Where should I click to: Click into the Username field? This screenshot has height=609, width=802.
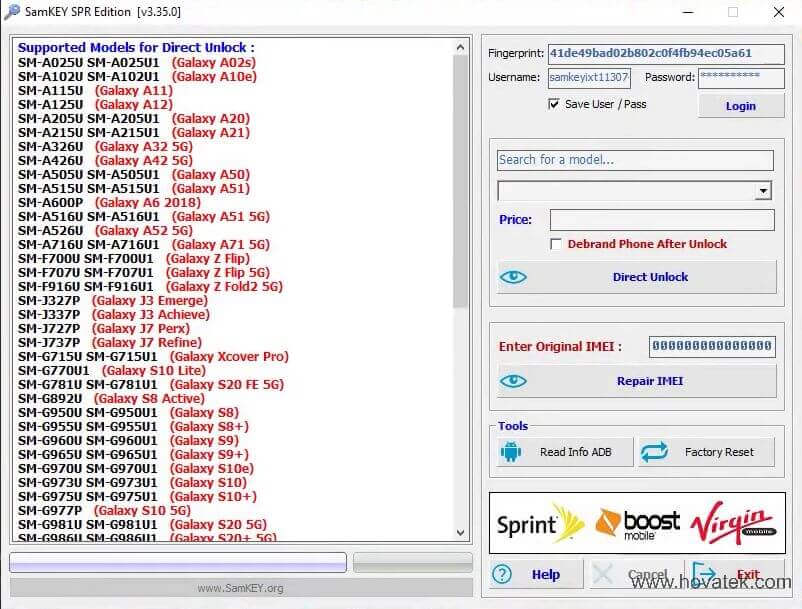[x=589, y=78]
